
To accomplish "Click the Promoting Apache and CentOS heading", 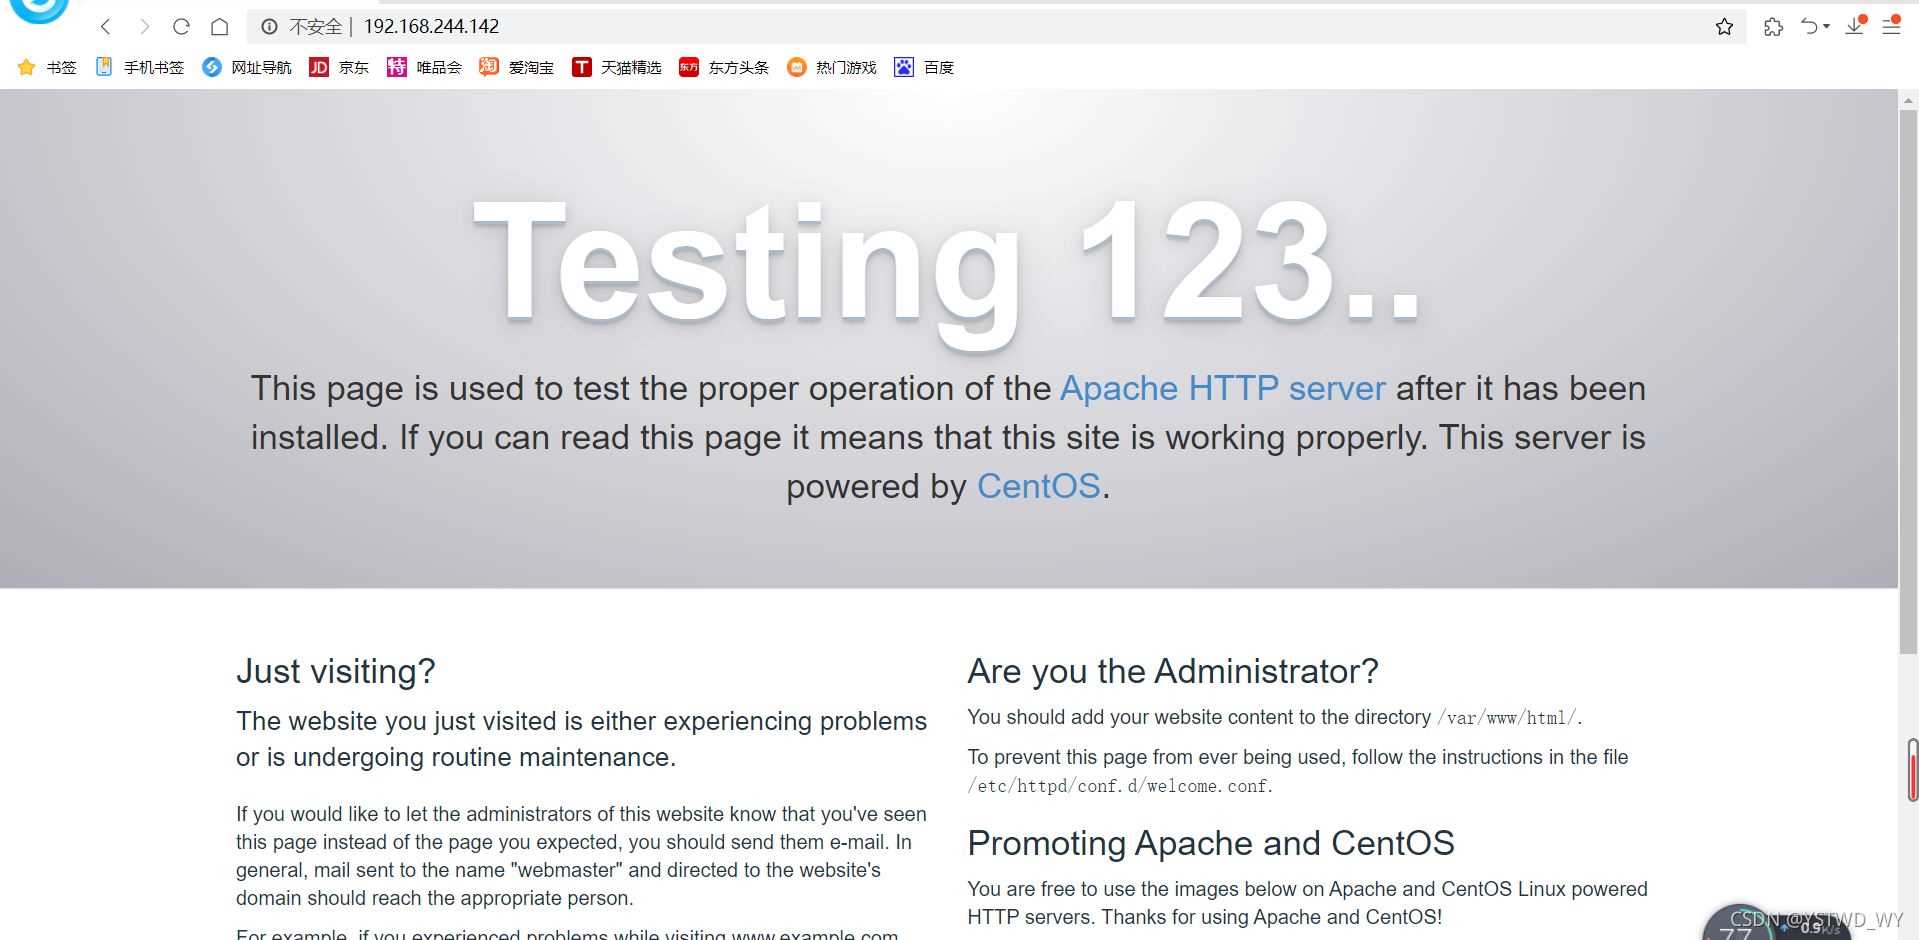I will tap(1211, 843).
